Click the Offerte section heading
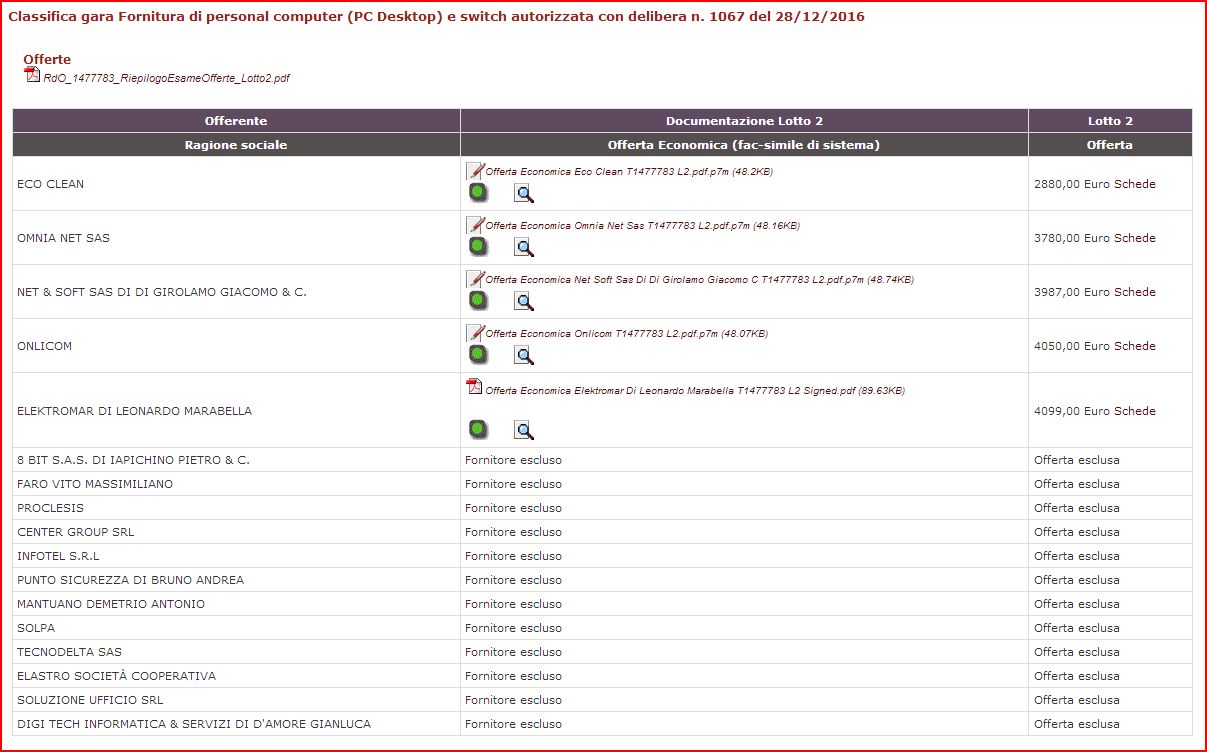 [x=47, y=60]
